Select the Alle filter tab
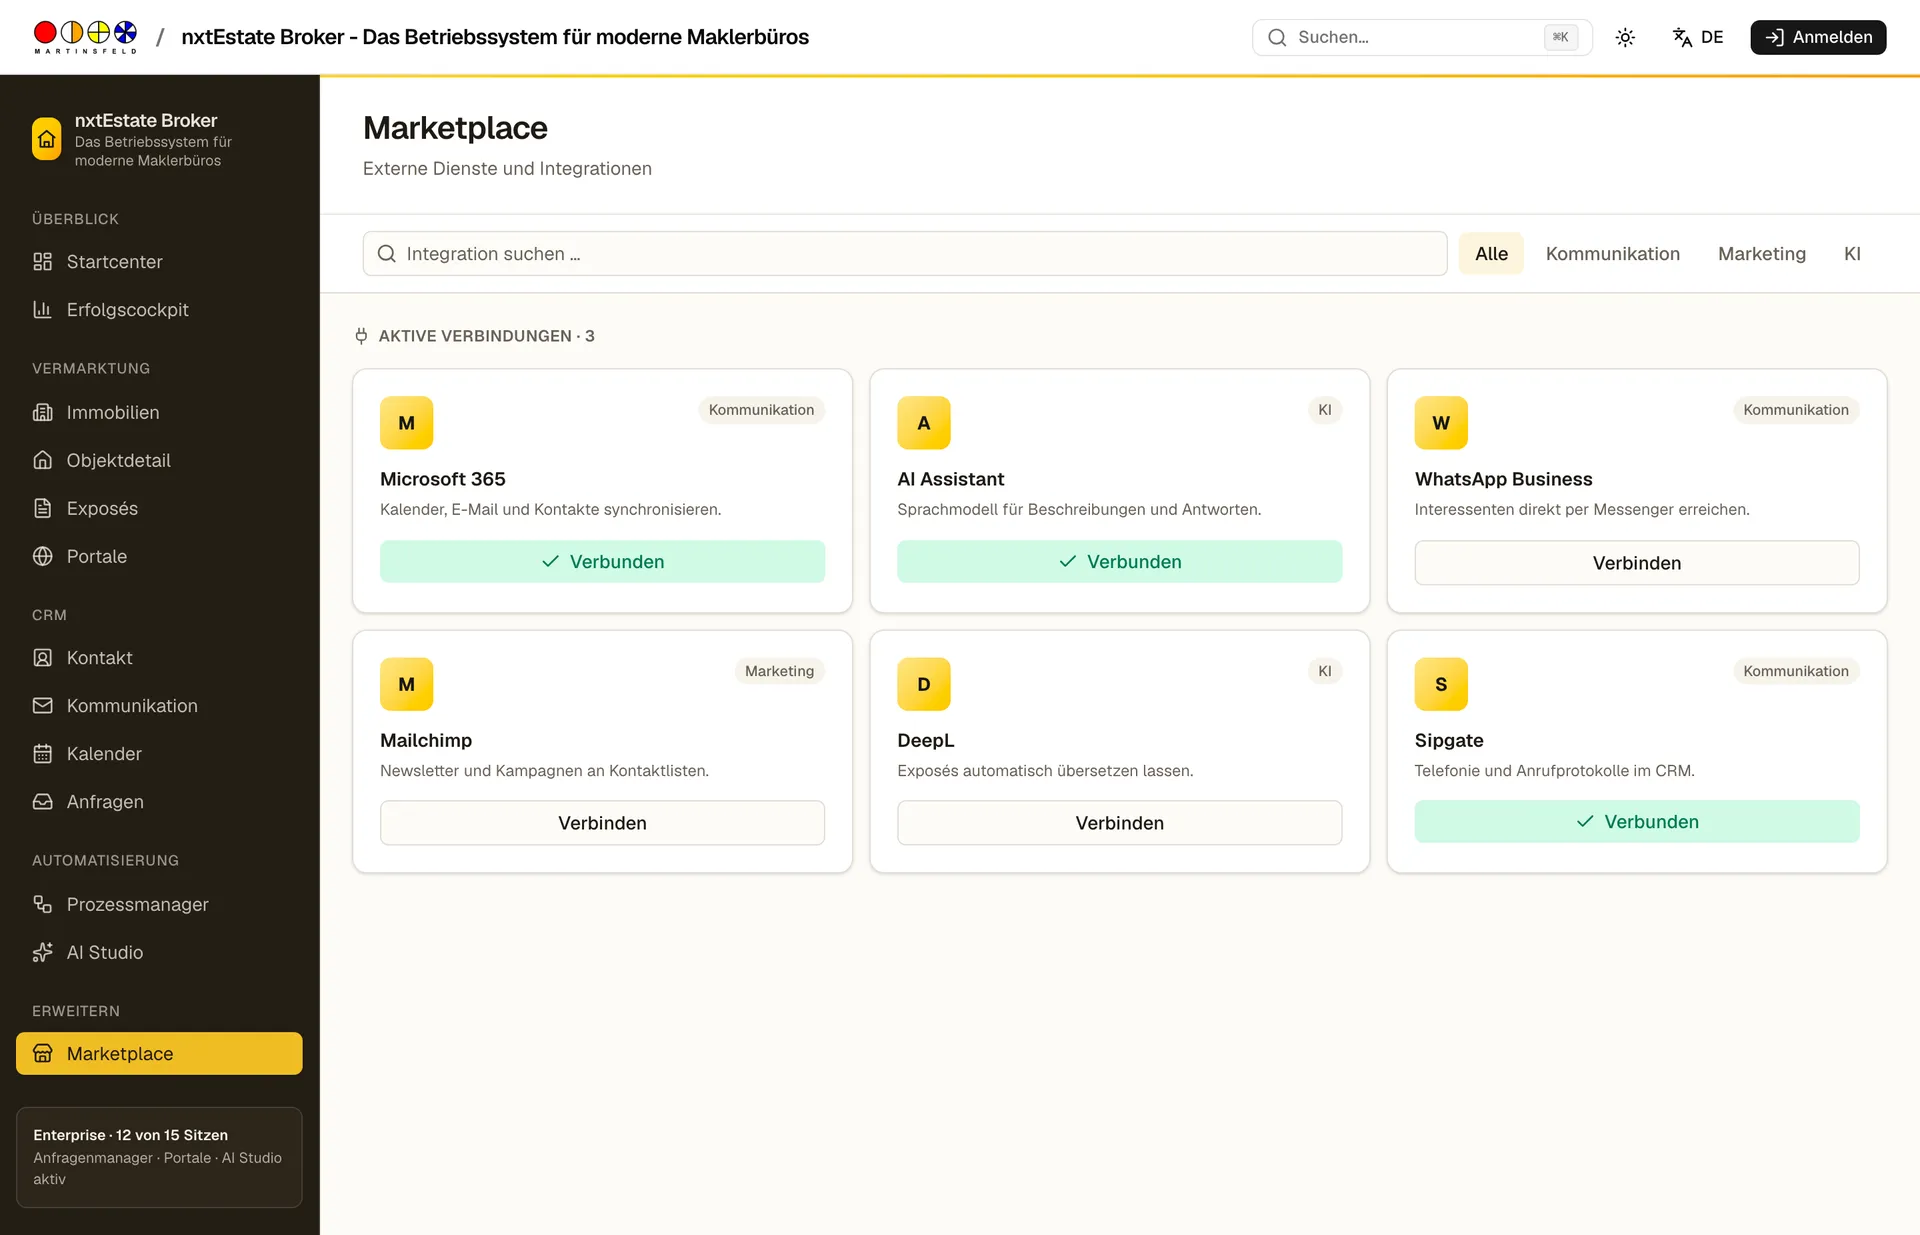The height and width of the screenshot is (1235, 1920). [x=1491, y=254]
